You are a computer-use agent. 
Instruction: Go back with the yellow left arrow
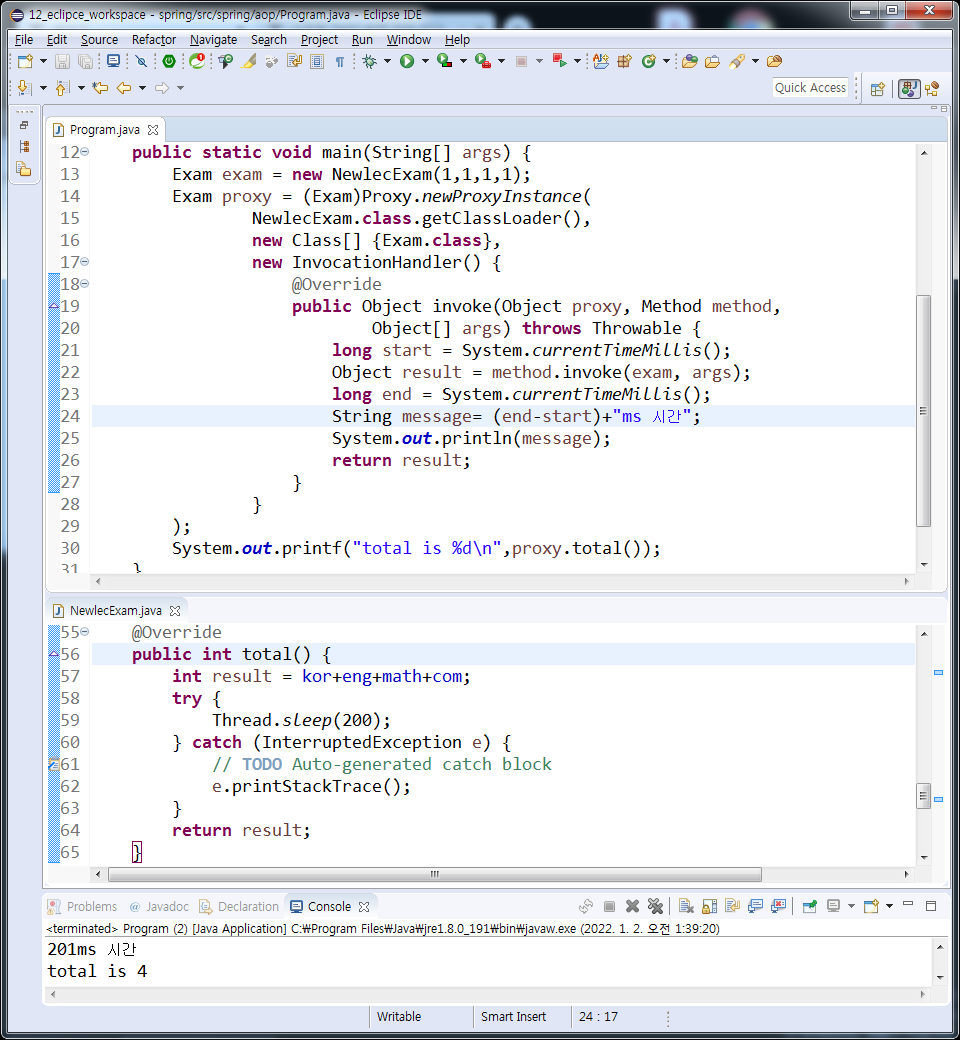point(124,88)
